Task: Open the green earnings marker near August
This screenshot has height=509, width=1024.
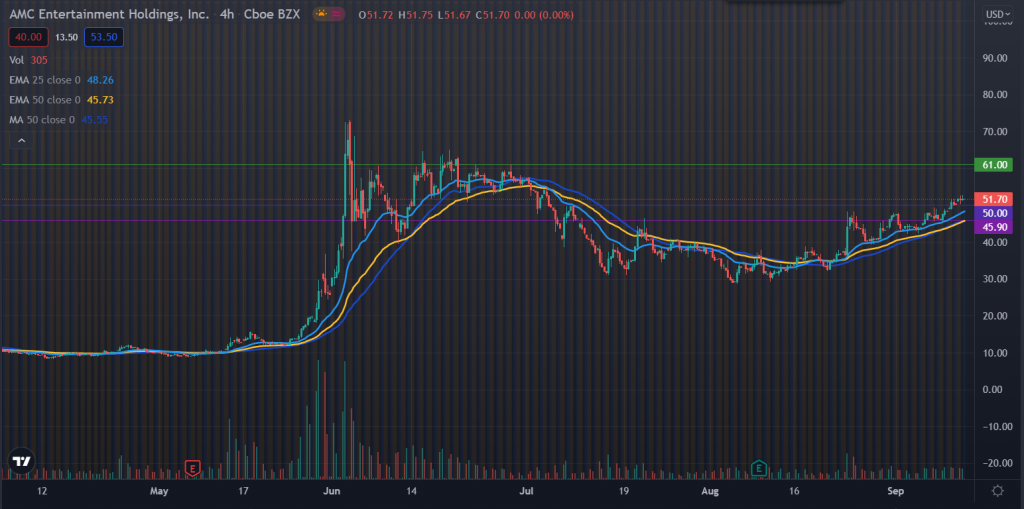Action: pyautogui.click(x=758, y=468)
